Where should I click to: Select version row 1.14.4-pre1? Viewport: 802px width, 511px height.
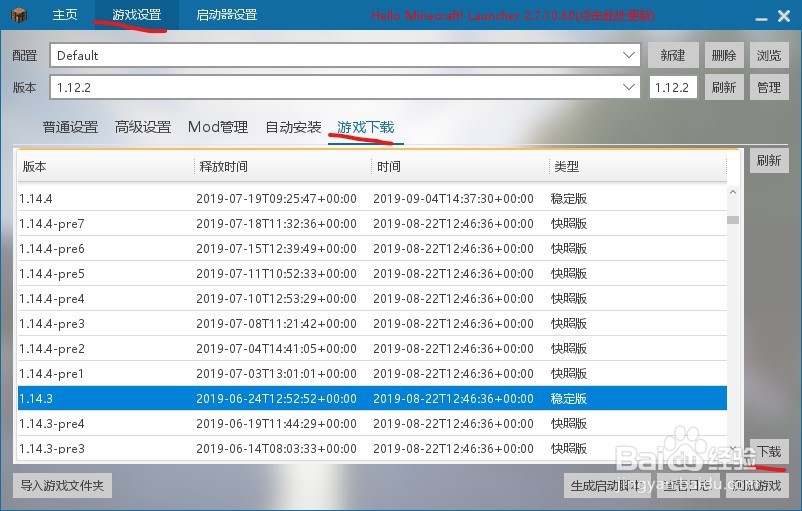372,374
